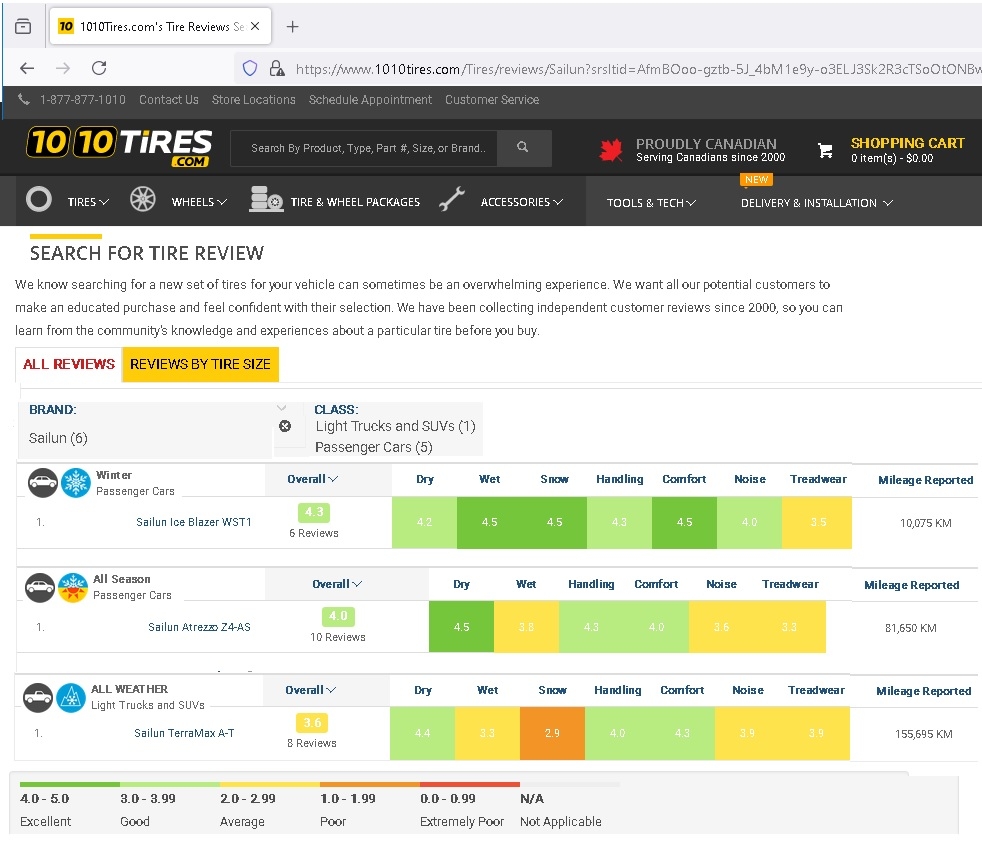Expand the TIRES menu
Image resolution: width=982 pixels, height=845 pixels.
tap(88, 202)
